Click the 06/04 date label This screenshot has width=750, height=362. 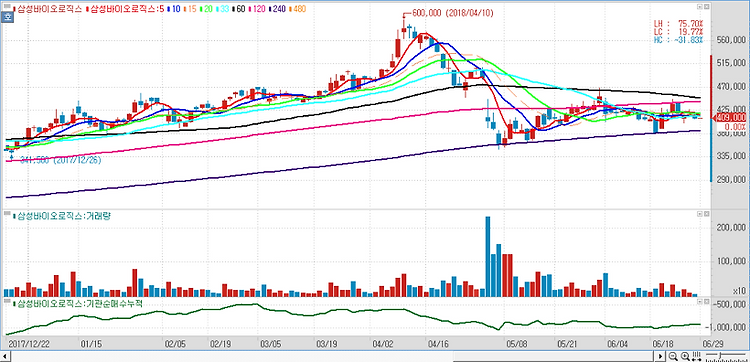[617, 343]
